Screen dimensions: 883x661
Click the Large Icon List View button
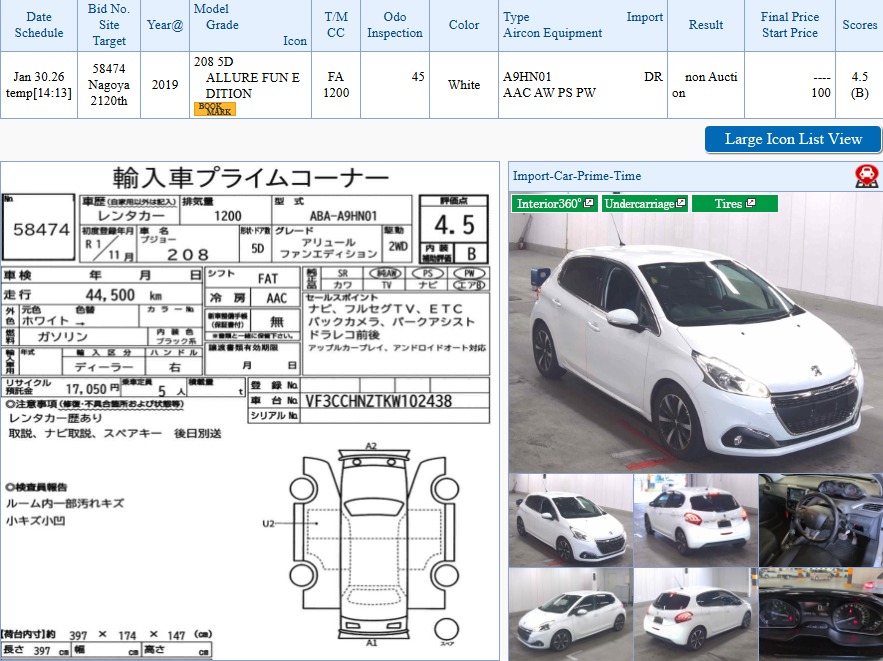[x=793, y=139]
